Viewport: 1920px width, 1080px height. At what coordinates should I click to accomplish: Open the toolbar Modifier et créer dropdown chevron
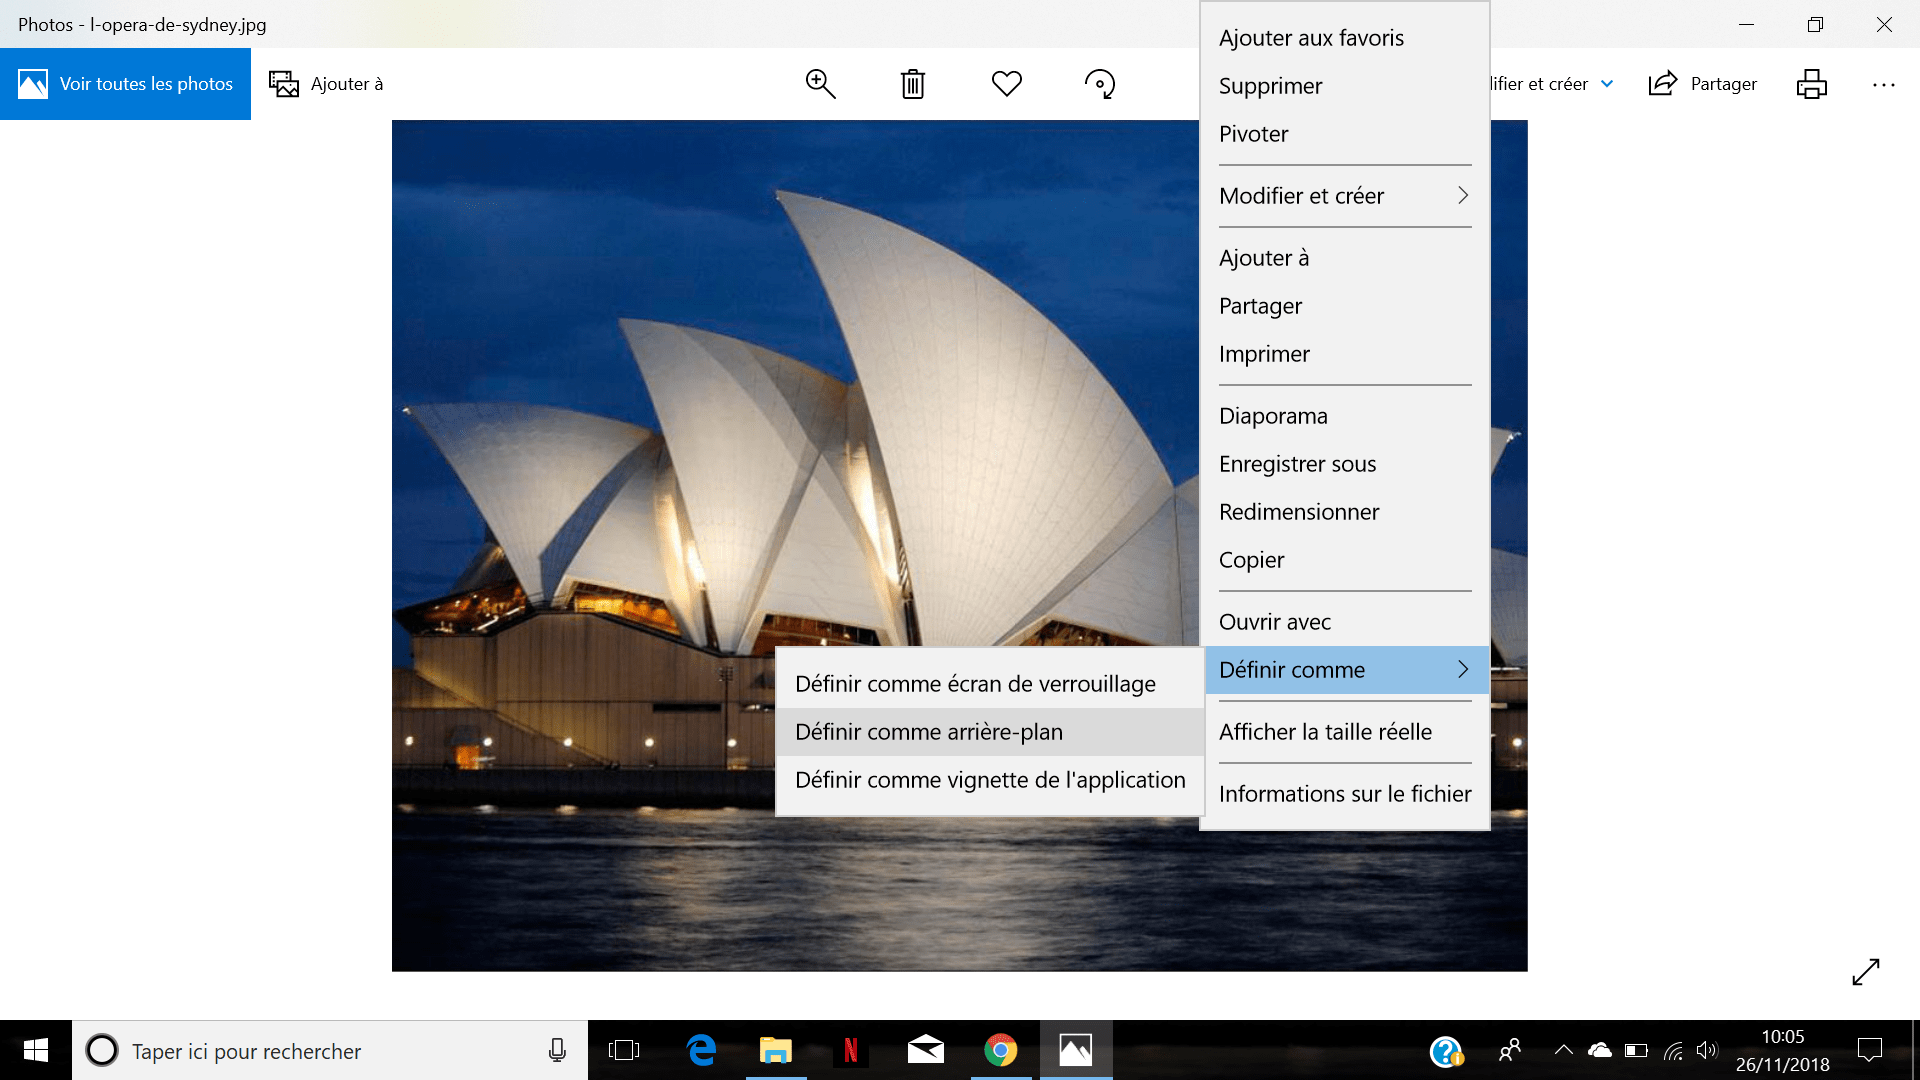(1607, 84)
